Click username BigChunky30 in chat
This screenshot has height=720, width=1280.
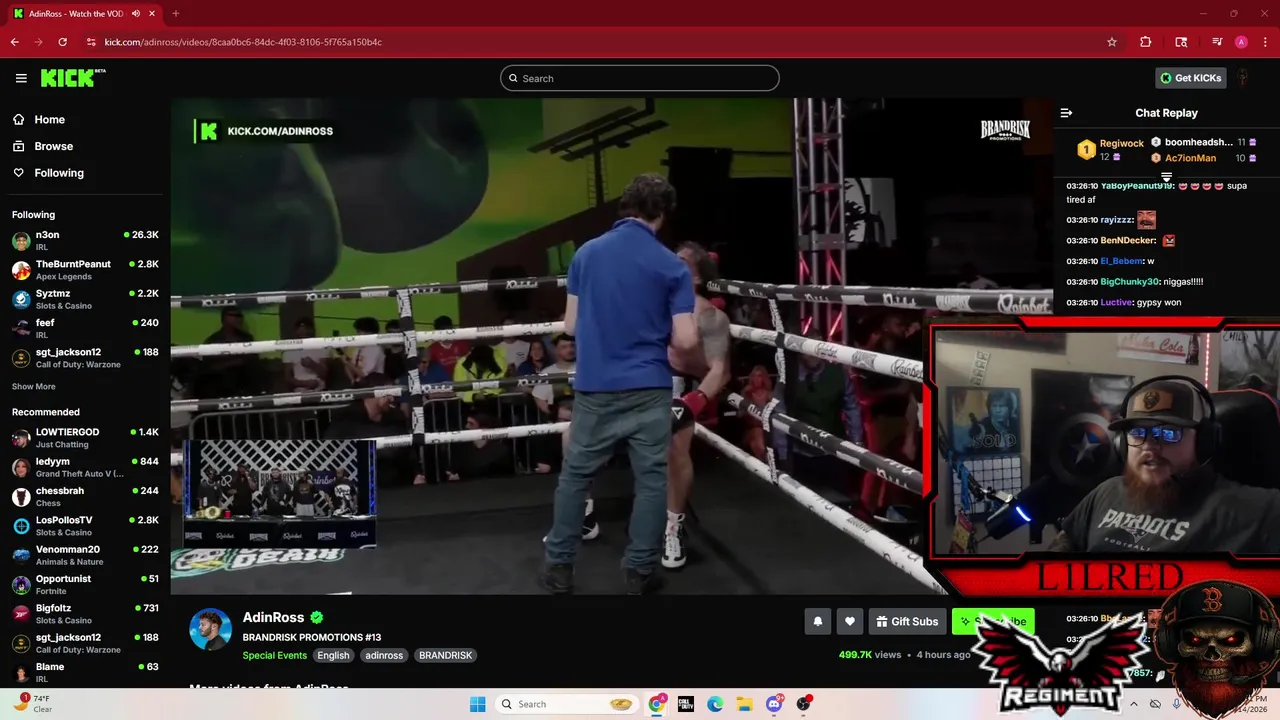[x=1130, y=282]
